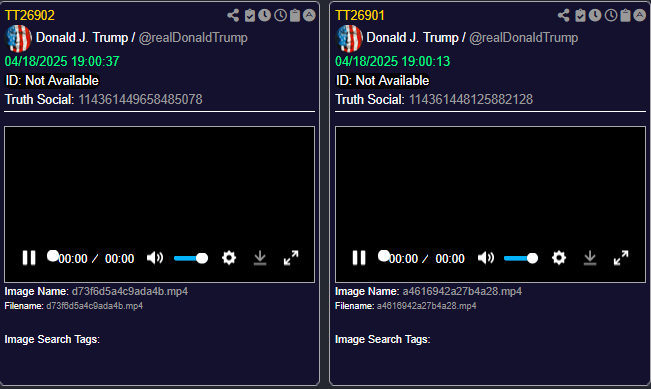This screenshot has height=389, width=651.
Task: Mute audio on the left video player
Action: coord(155,258)
